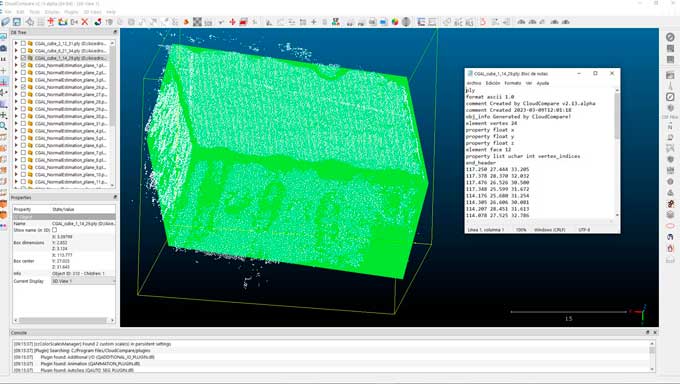Close the Console panel
This screenshot has height=384, width=680.
coord(655,332)
